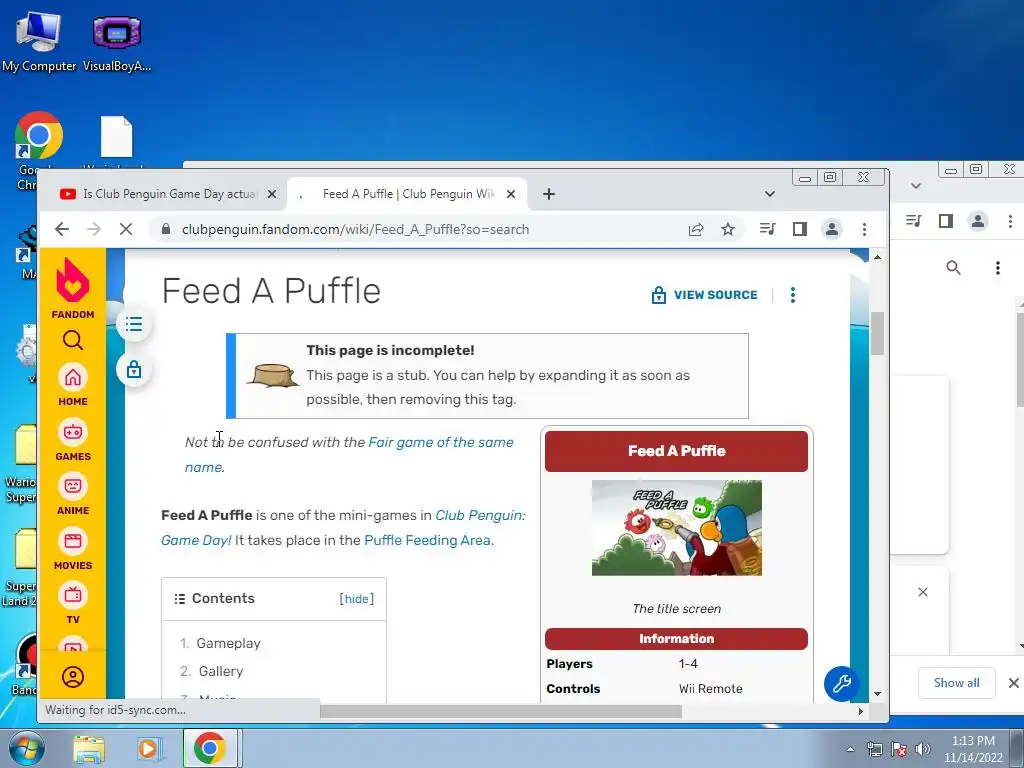Image resolution: width=1024 pixels, height=768 pixels.
Task: Open profile avatar in front Chrome window
Action: point(832,229)
